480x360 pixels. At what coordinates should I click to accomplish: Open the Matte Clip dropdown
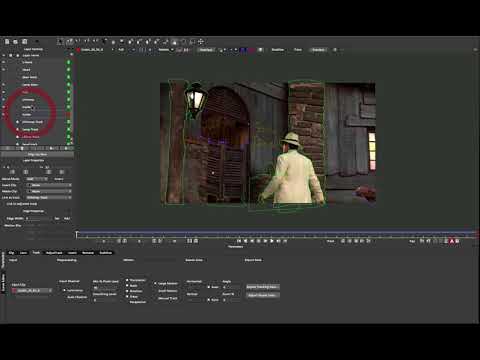click(x=49, y=191)
